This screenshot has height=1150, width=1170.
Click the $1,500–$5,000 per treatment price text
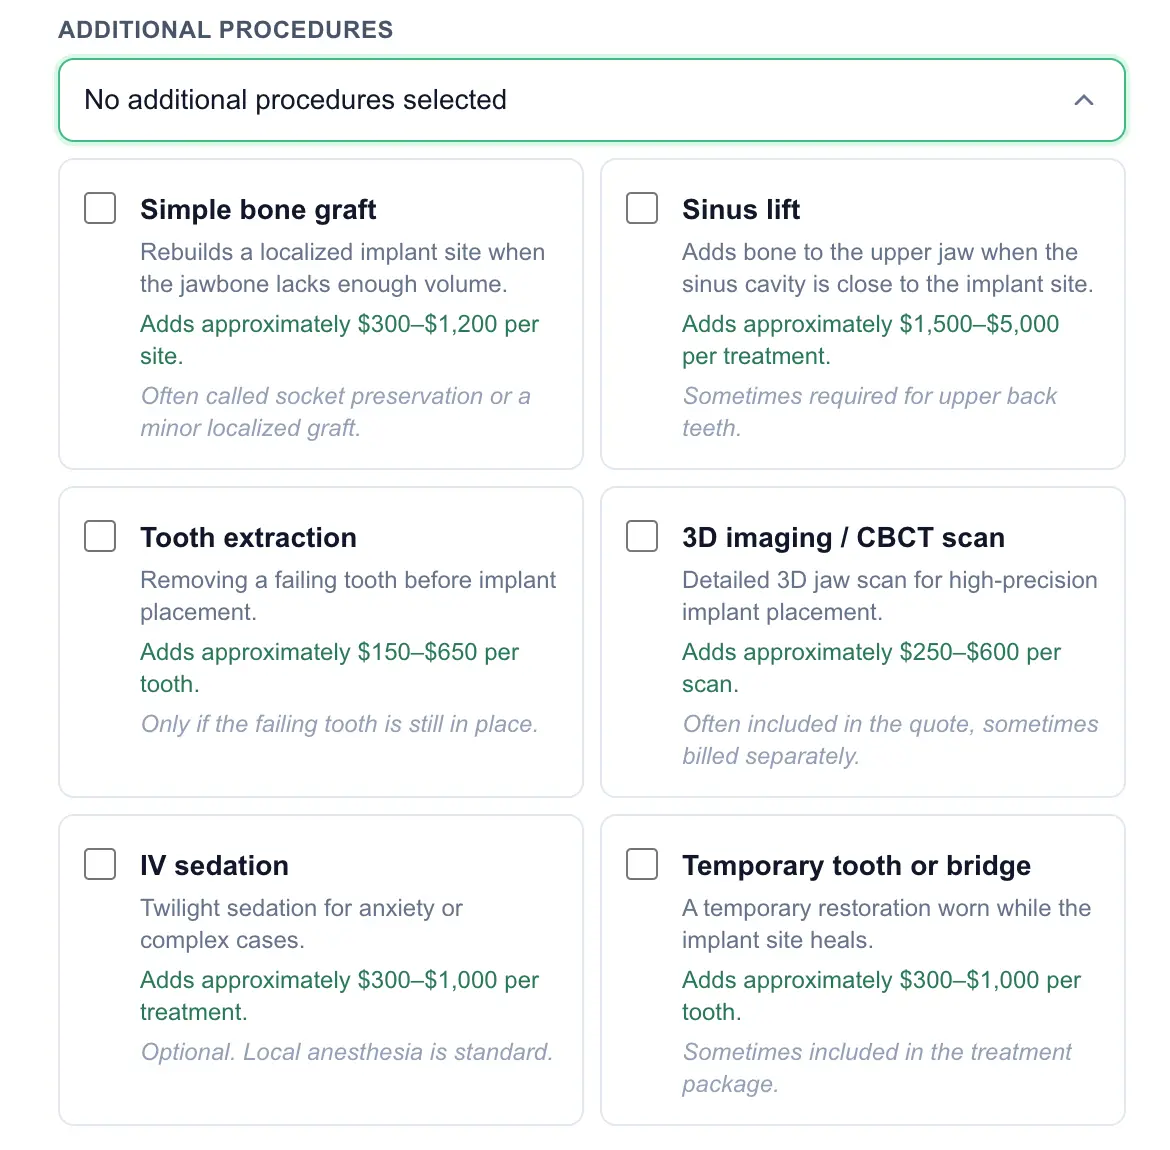click(870, 340)
